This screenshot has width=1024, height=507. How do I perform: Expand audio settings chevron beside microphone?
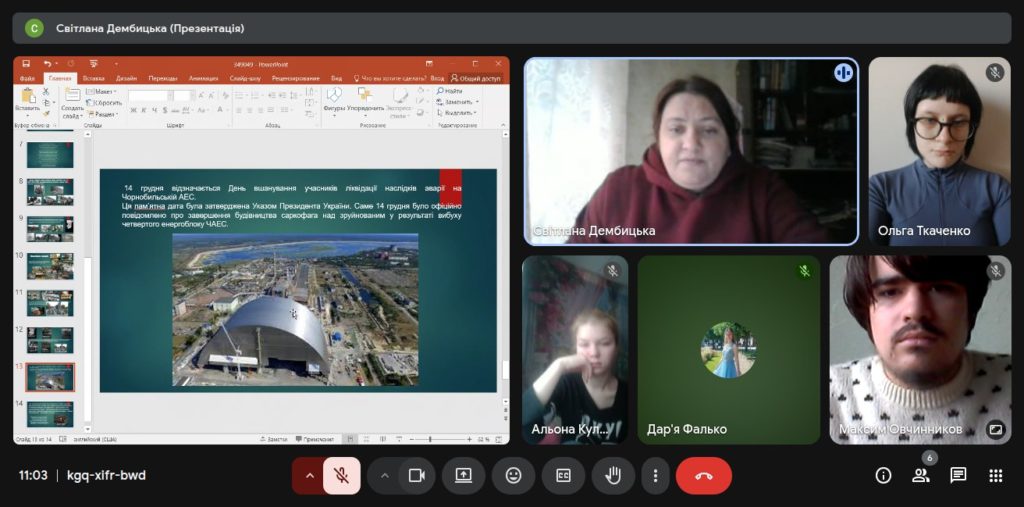309,476
